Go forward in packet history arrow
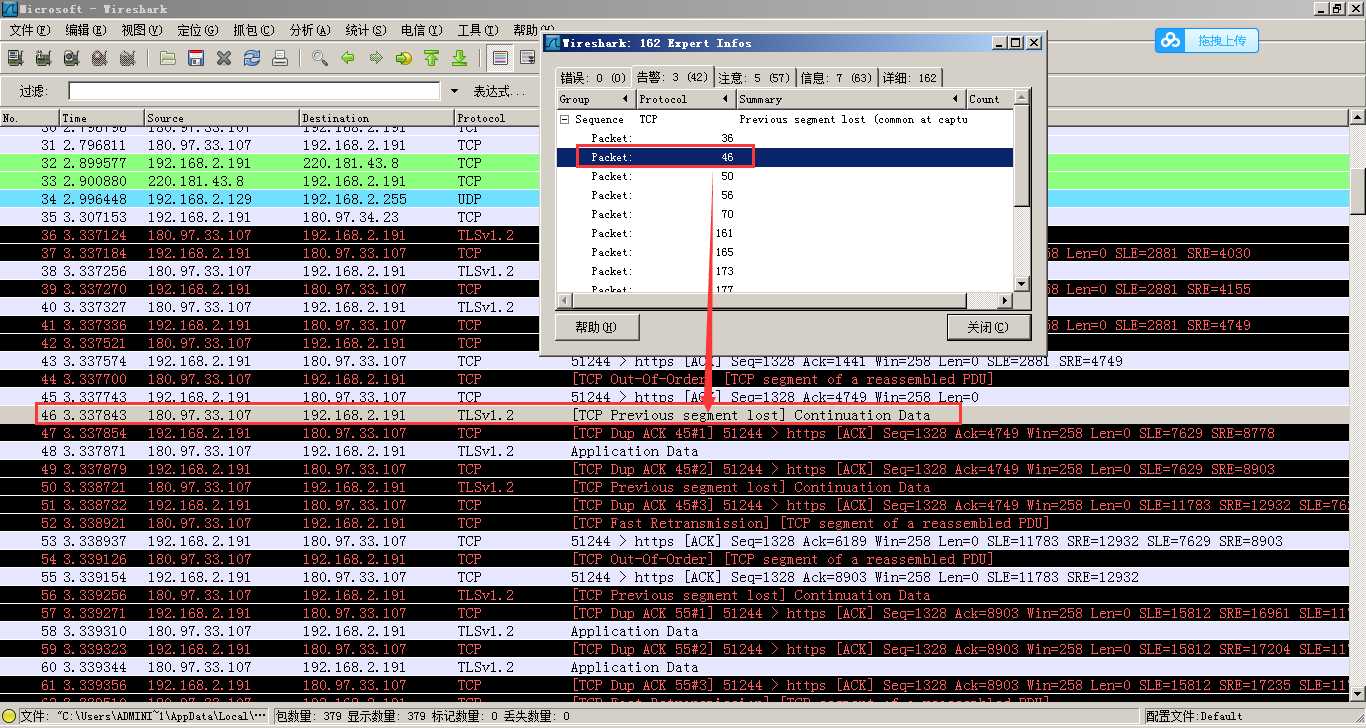 [376, 58]
